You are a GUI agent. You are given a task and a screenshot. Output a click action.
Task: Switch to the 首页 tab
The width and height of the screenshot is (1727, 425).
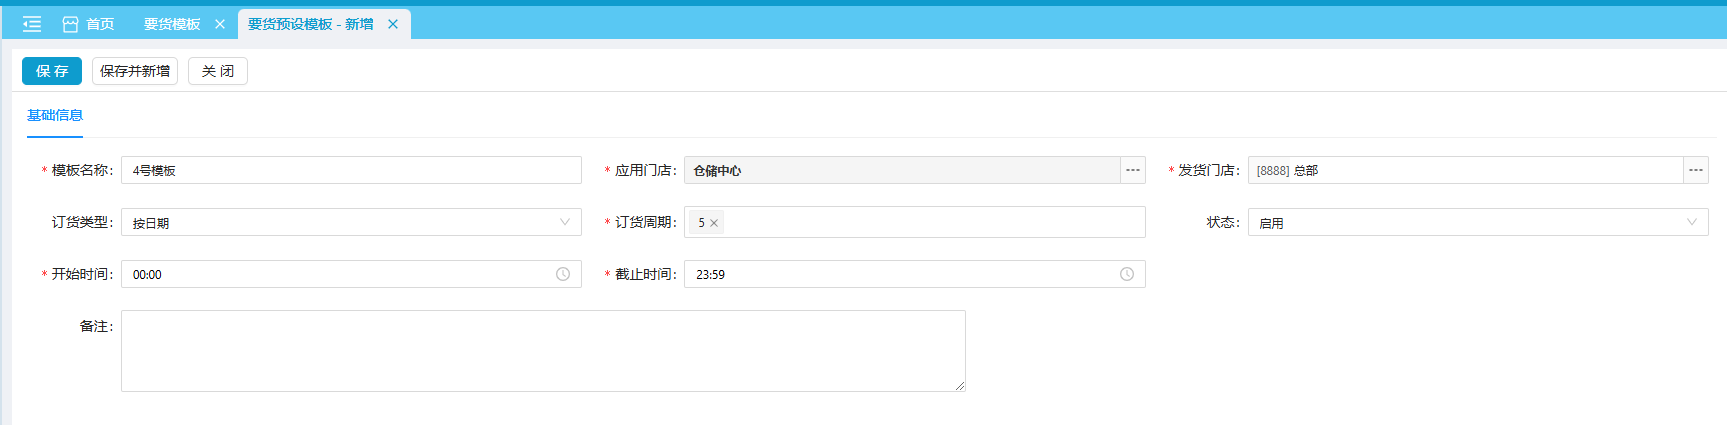point(99,24)
